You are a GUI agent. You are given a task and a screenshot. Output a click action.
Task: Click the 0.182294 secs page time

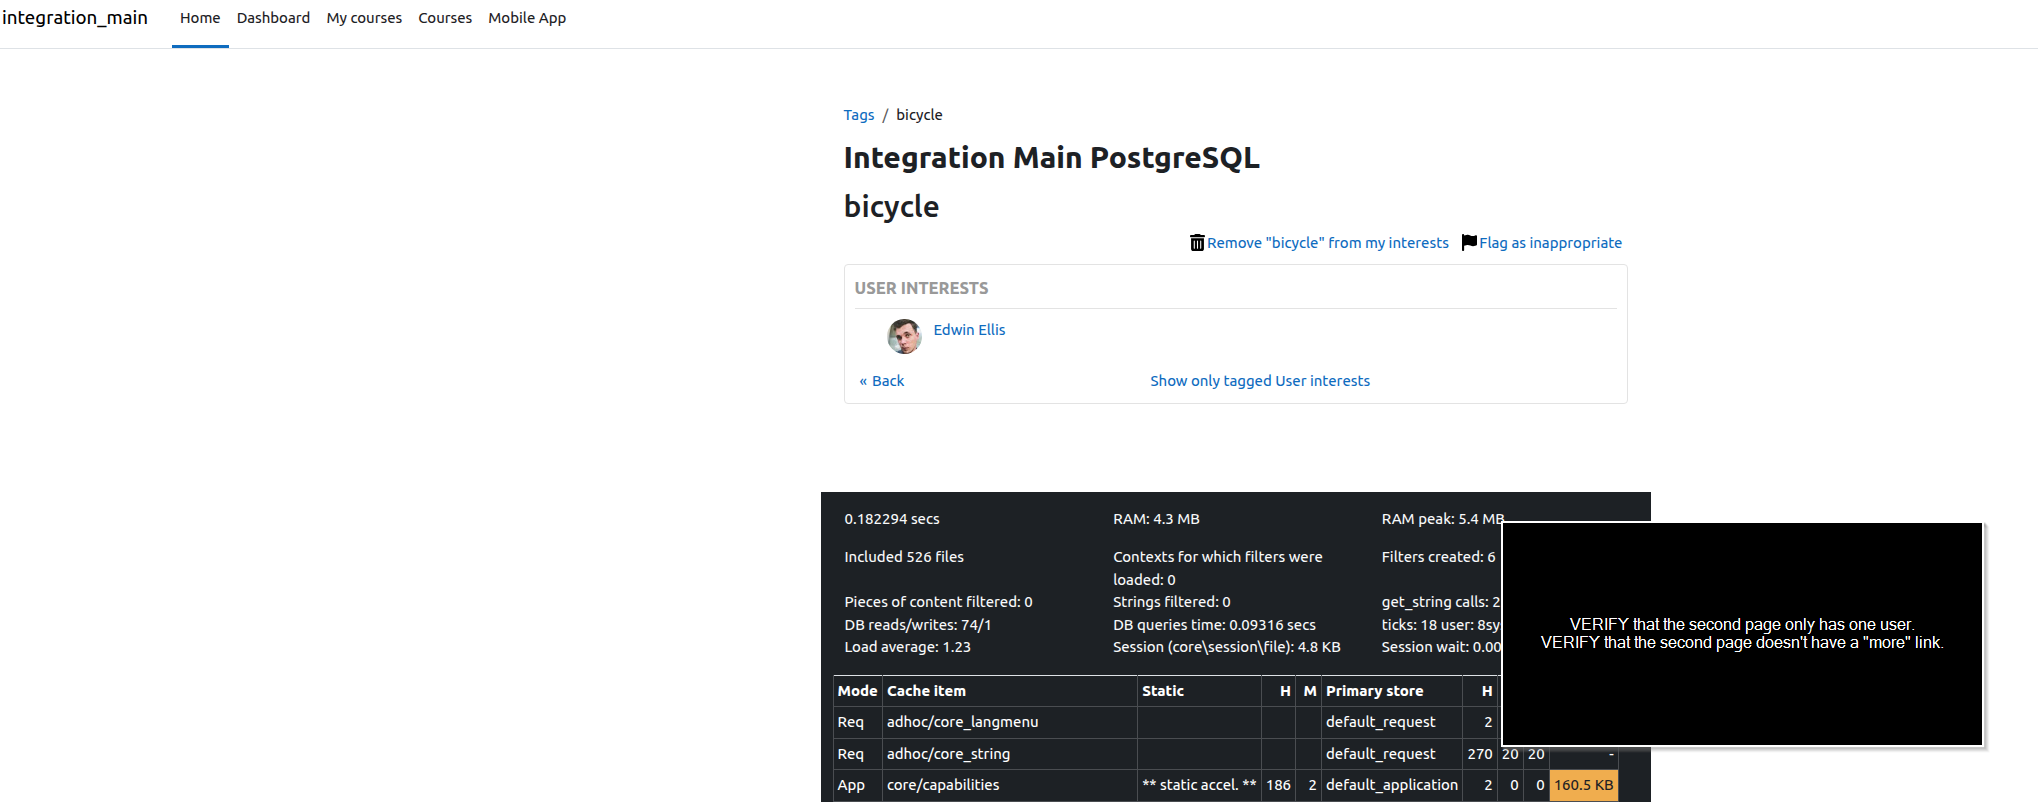coord(892,519)
